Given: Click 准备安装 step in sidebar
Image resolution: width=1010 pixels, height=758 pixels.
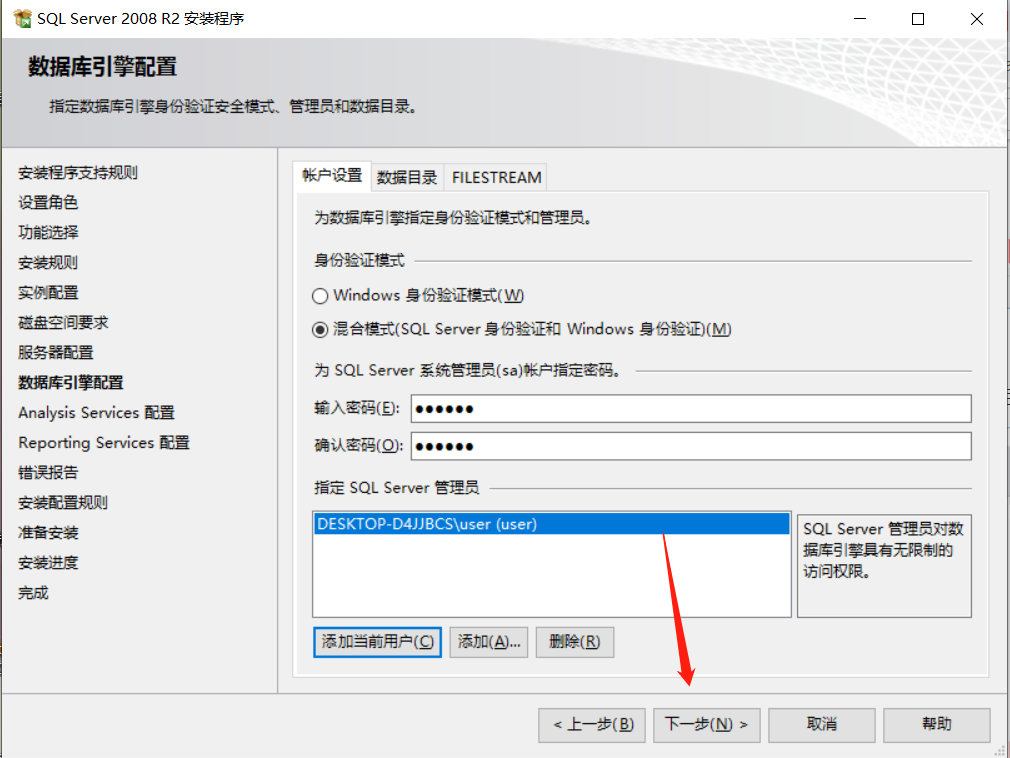Looking at the screenshot, I should coord(48,533).
